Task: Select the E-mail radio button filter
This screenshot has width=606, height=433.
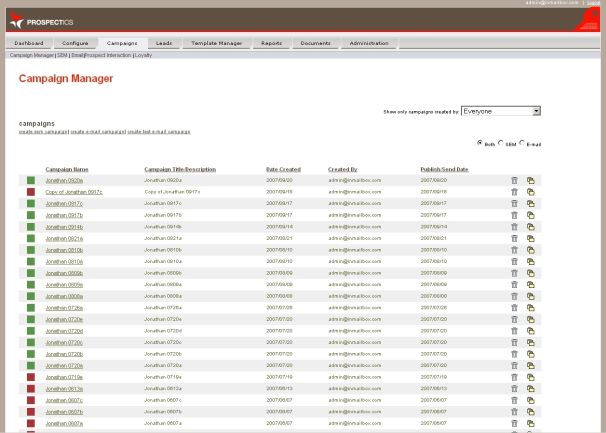Action: point(522,142)
